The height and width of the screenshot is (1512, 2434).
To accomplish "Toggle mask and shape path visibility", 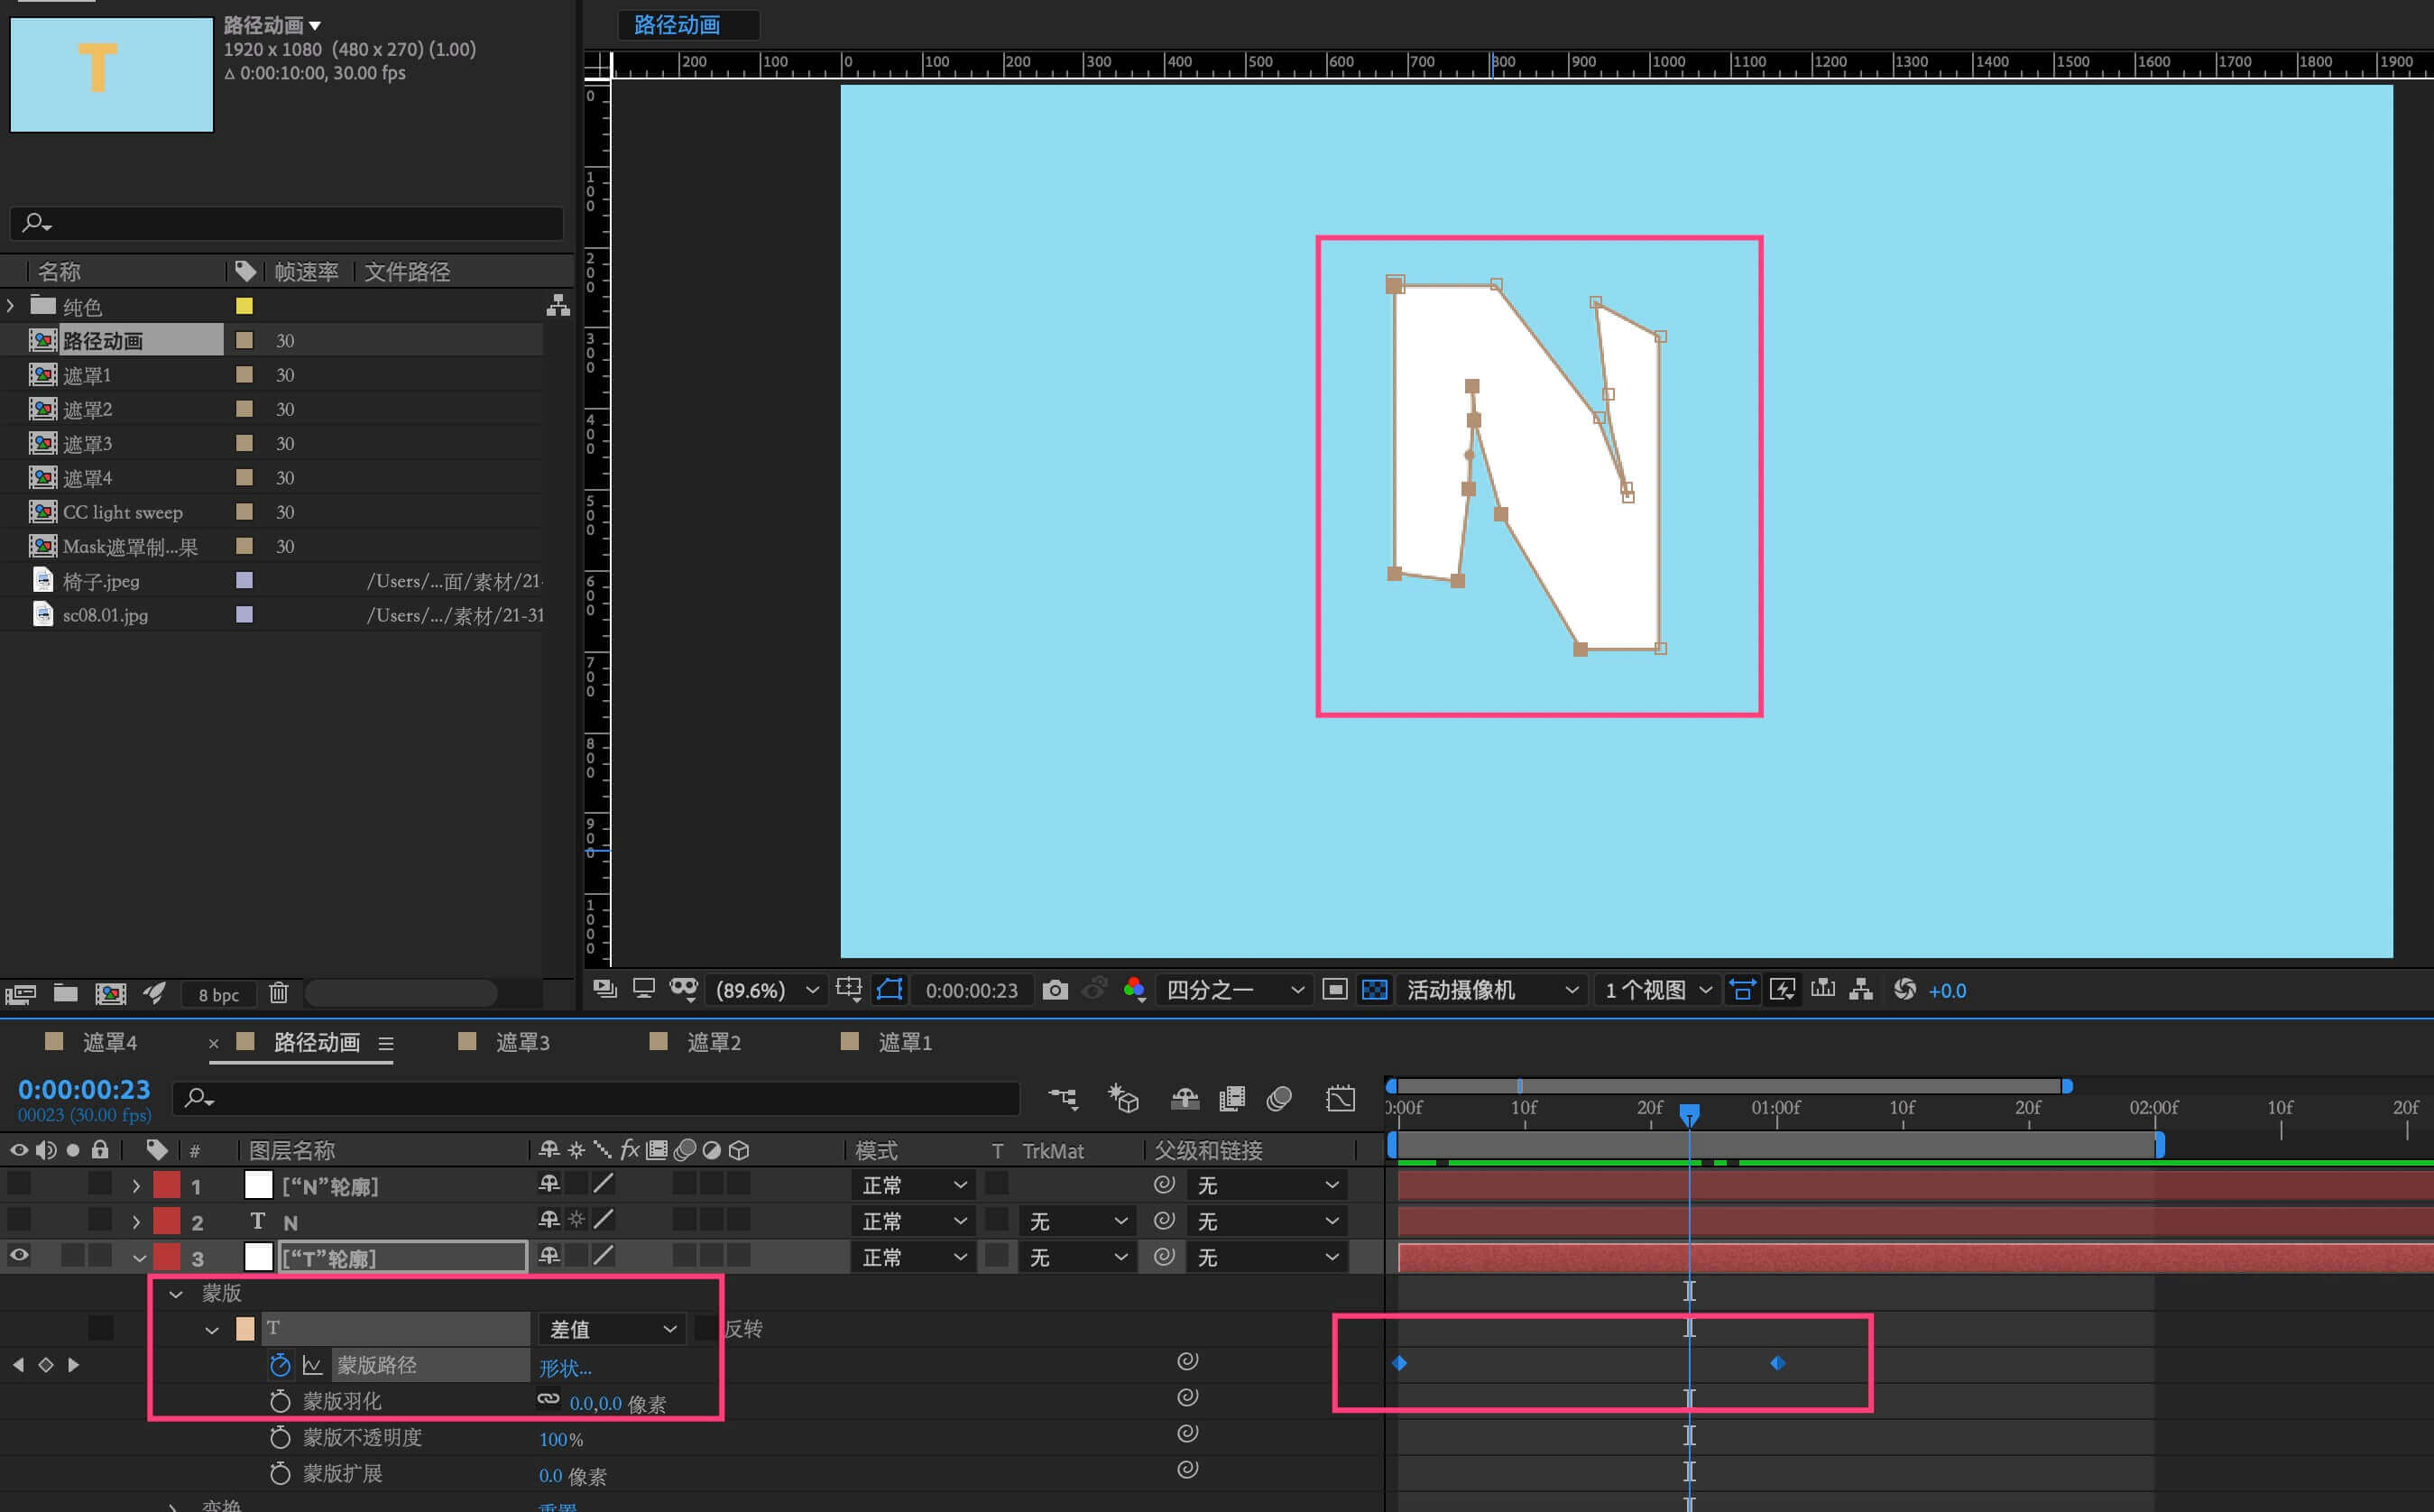I will point(889,990).
